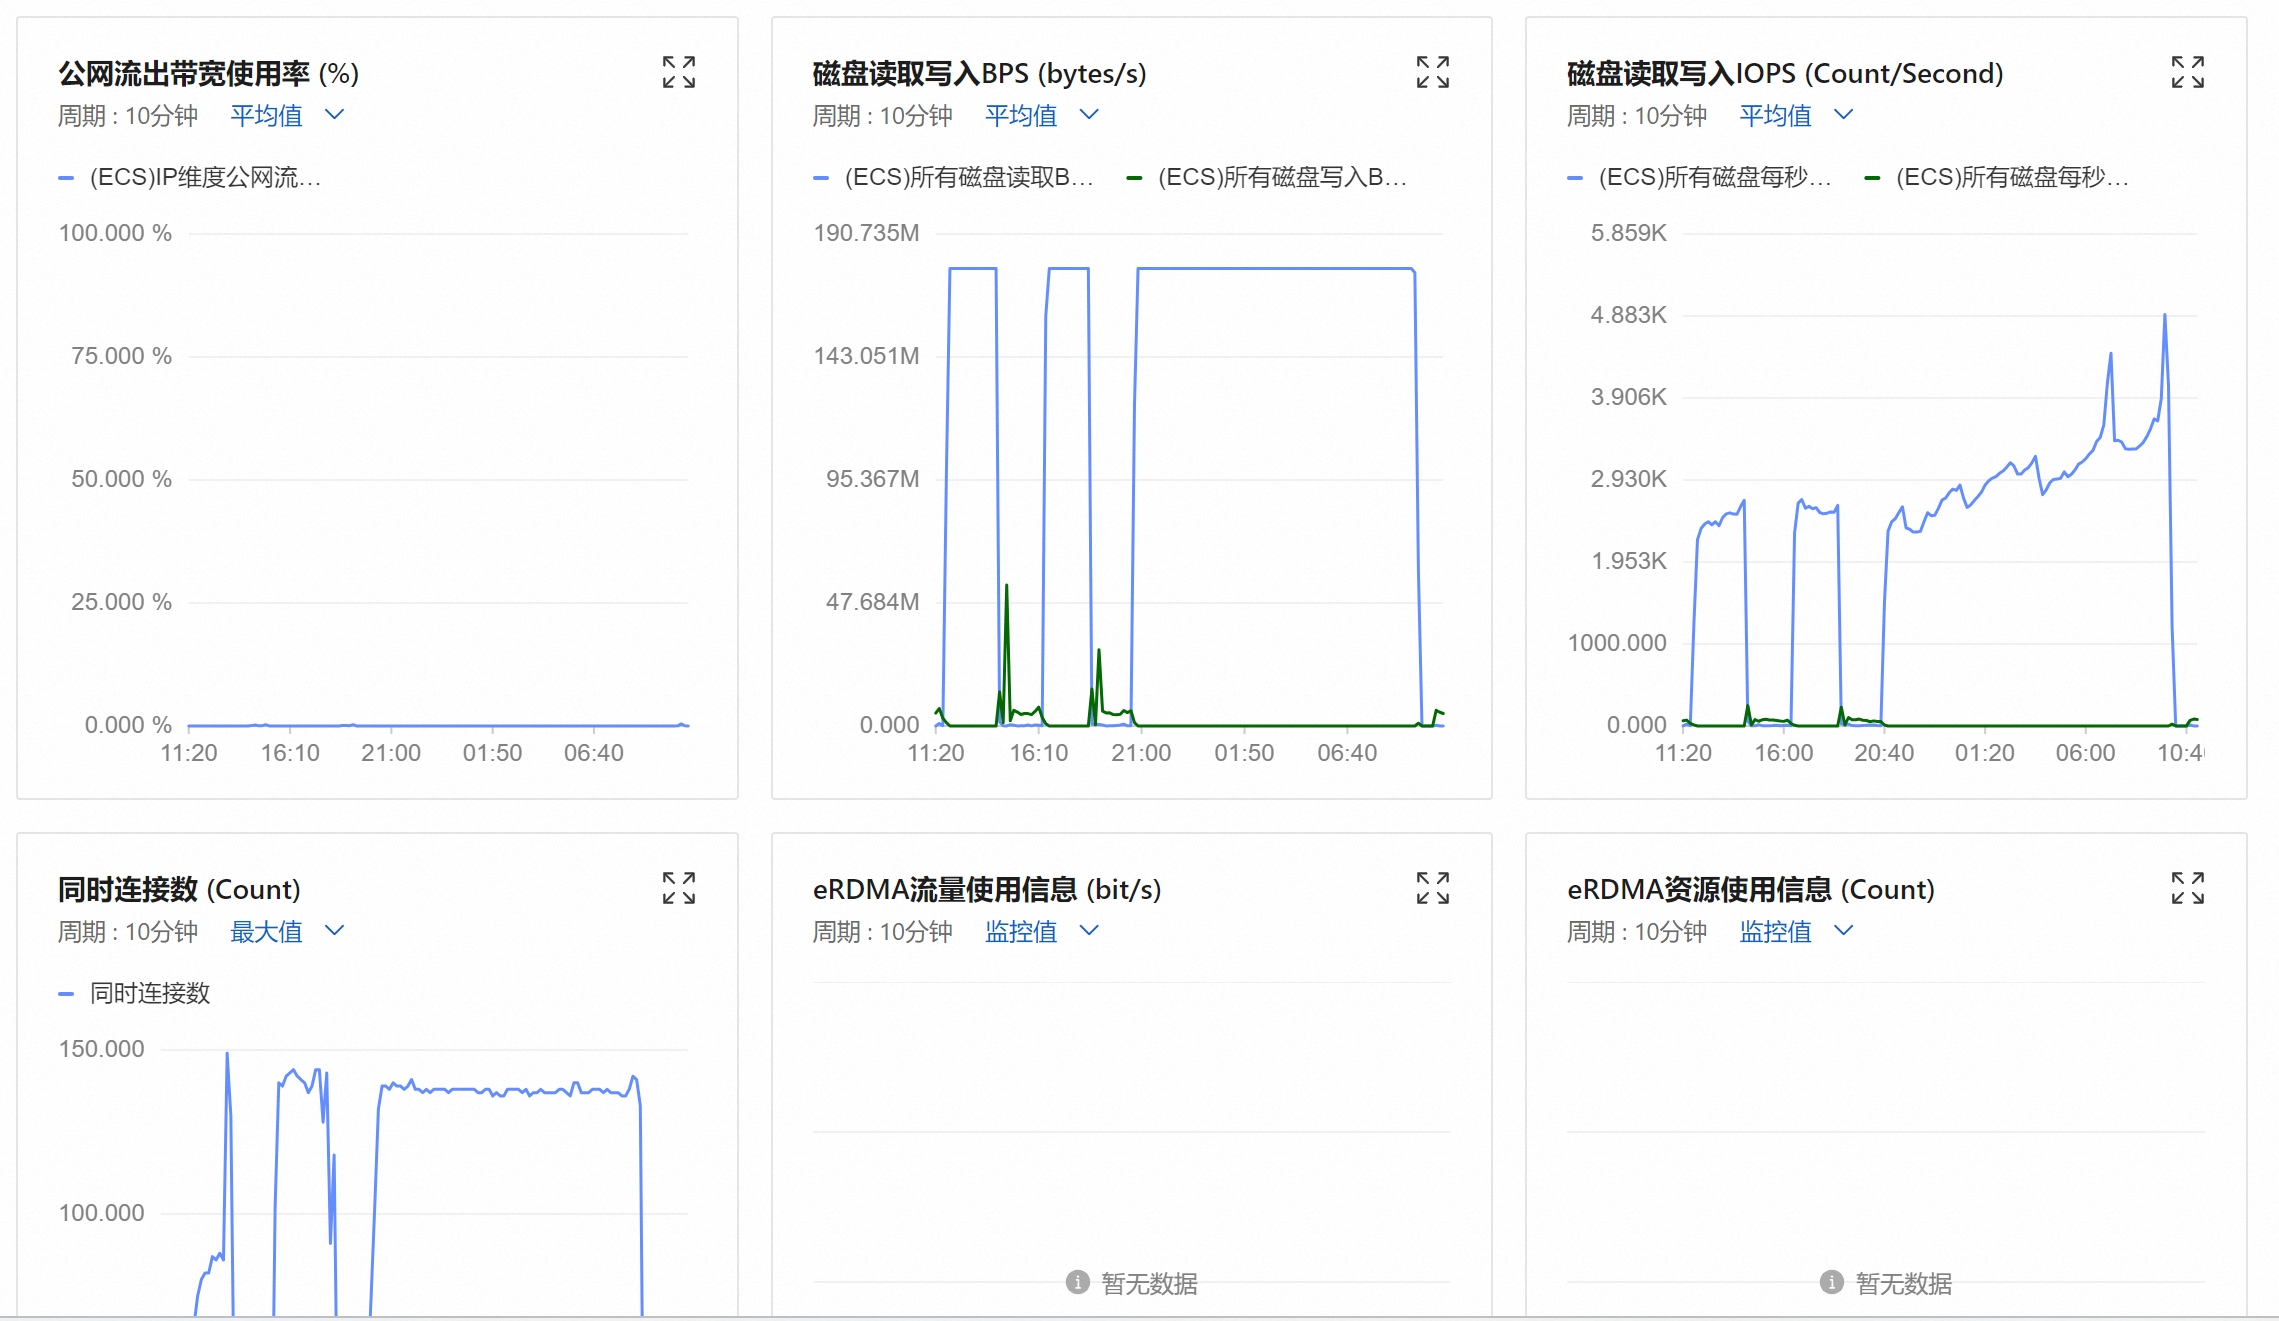Click 21:00 time label in BPS chart
2279x1321 pixels.
pos(1141,753)
